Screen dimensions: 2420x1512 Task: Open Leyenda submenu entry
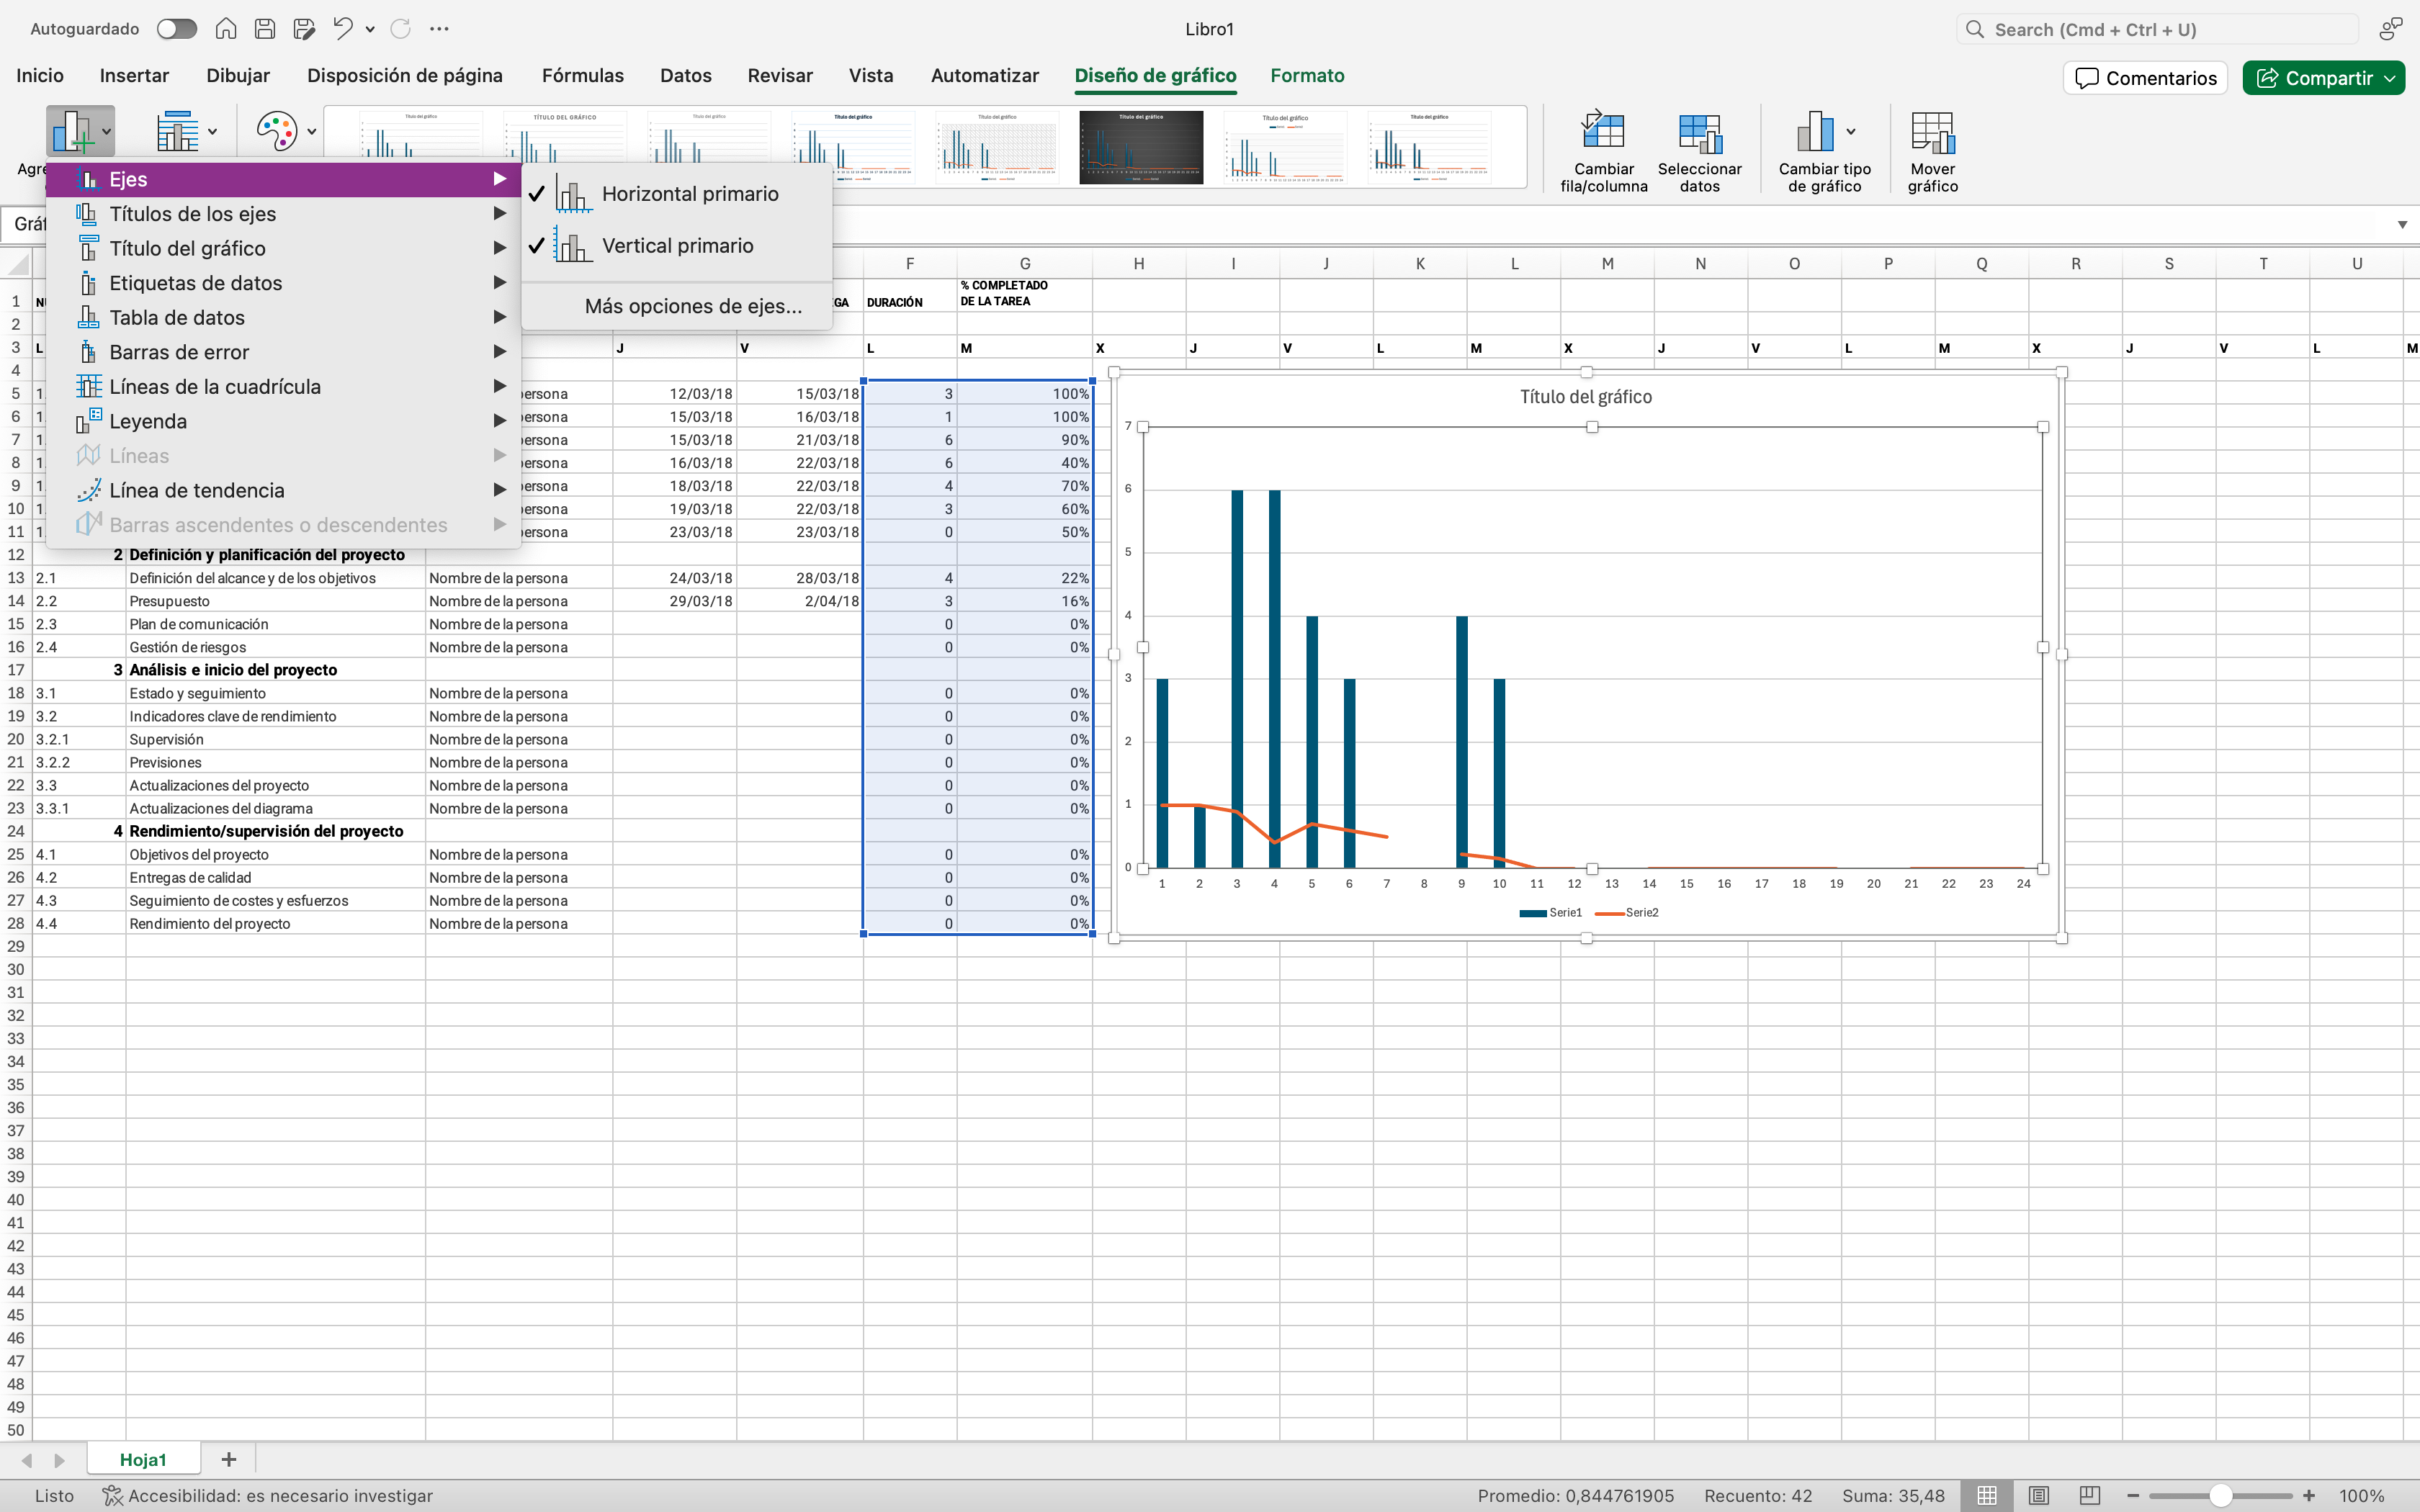[148, 421]
